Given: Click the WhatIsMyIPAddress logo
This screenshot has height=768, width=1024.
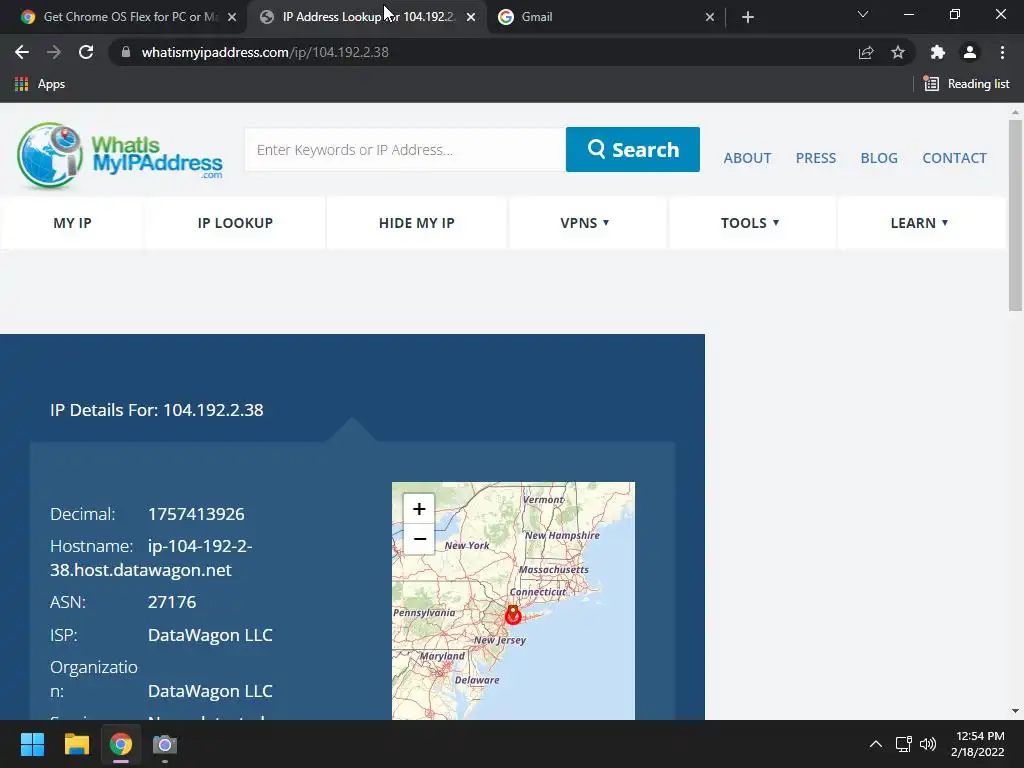Looking at the screenshot, I should 120,155.
